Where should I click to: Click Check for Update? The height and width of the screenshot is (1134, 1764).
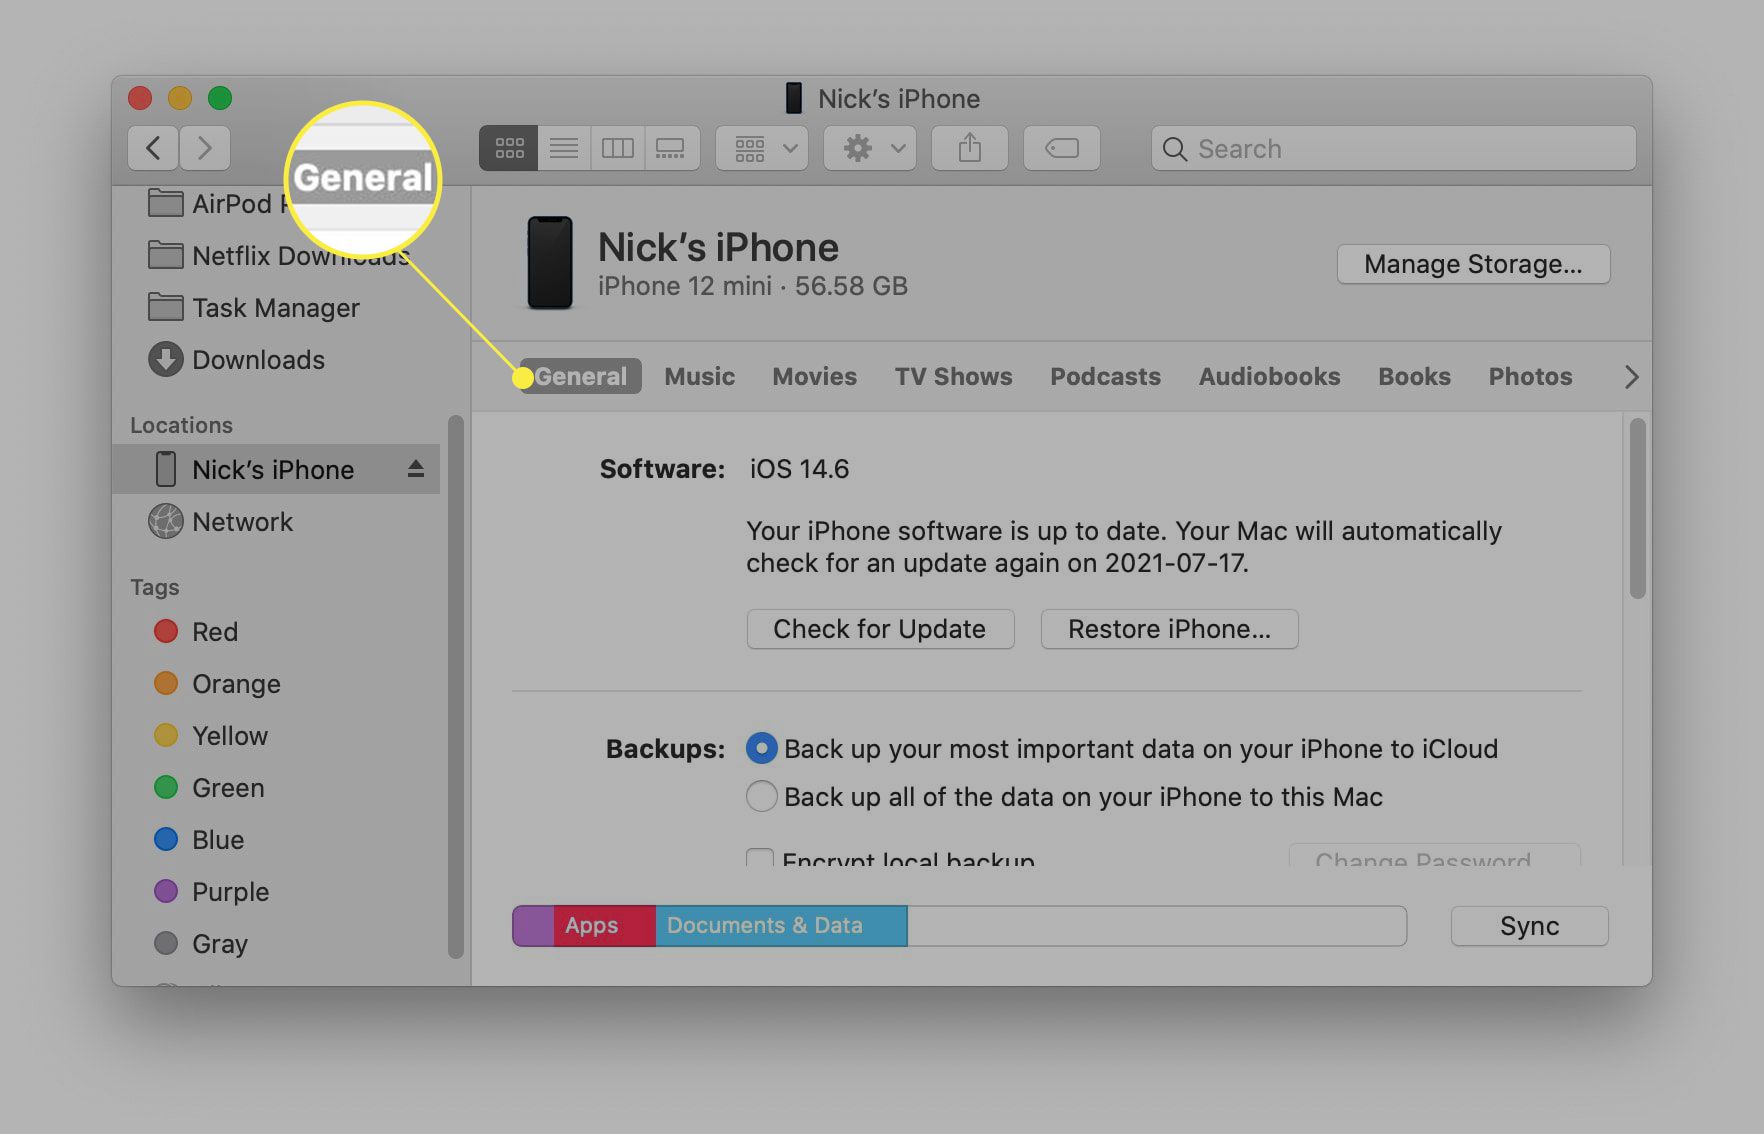coord(880,629)
